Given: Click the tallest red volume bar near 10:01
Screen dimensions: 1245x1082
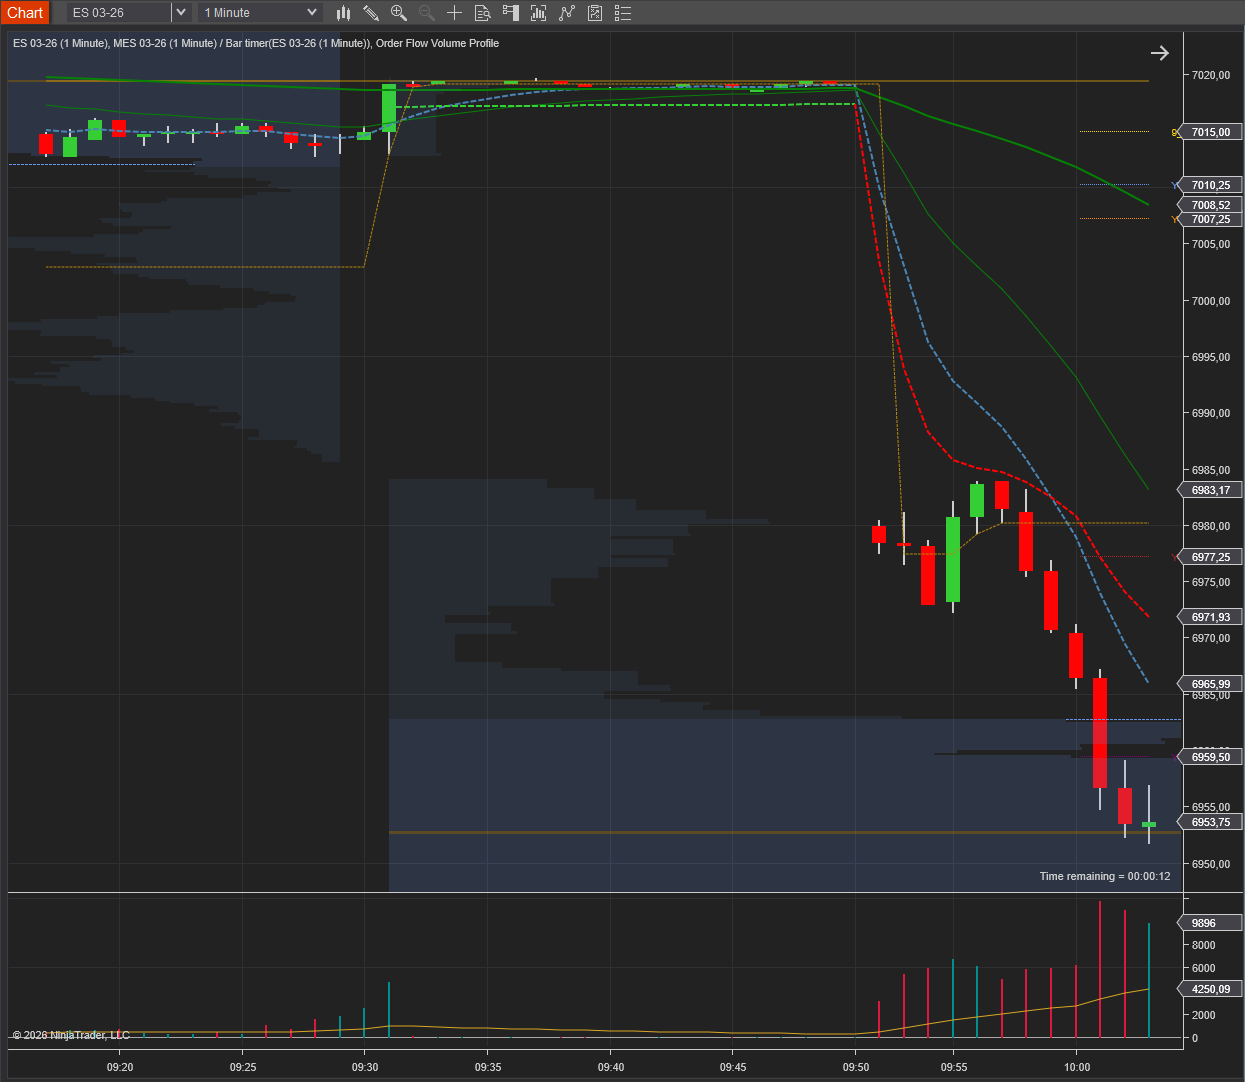Looking at the screenshot, I should pyautogui.click(x=1100, y=969).
